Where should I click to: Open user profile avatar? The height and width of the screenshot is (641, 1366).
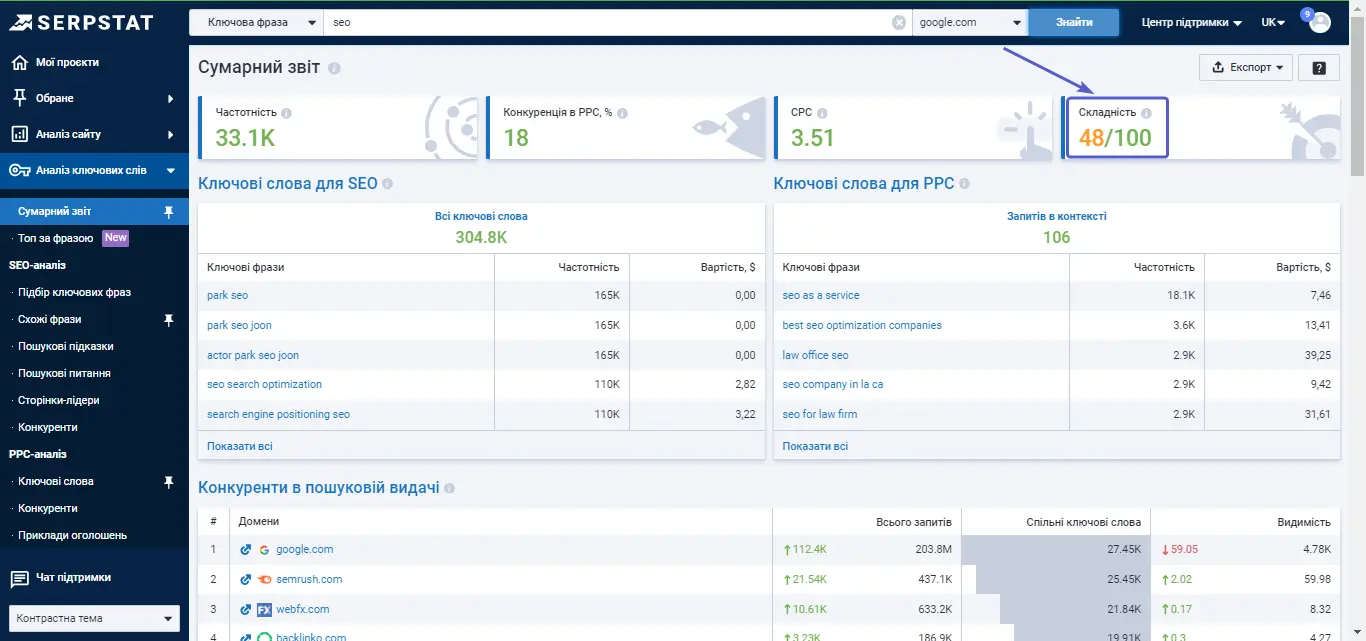1320,22
